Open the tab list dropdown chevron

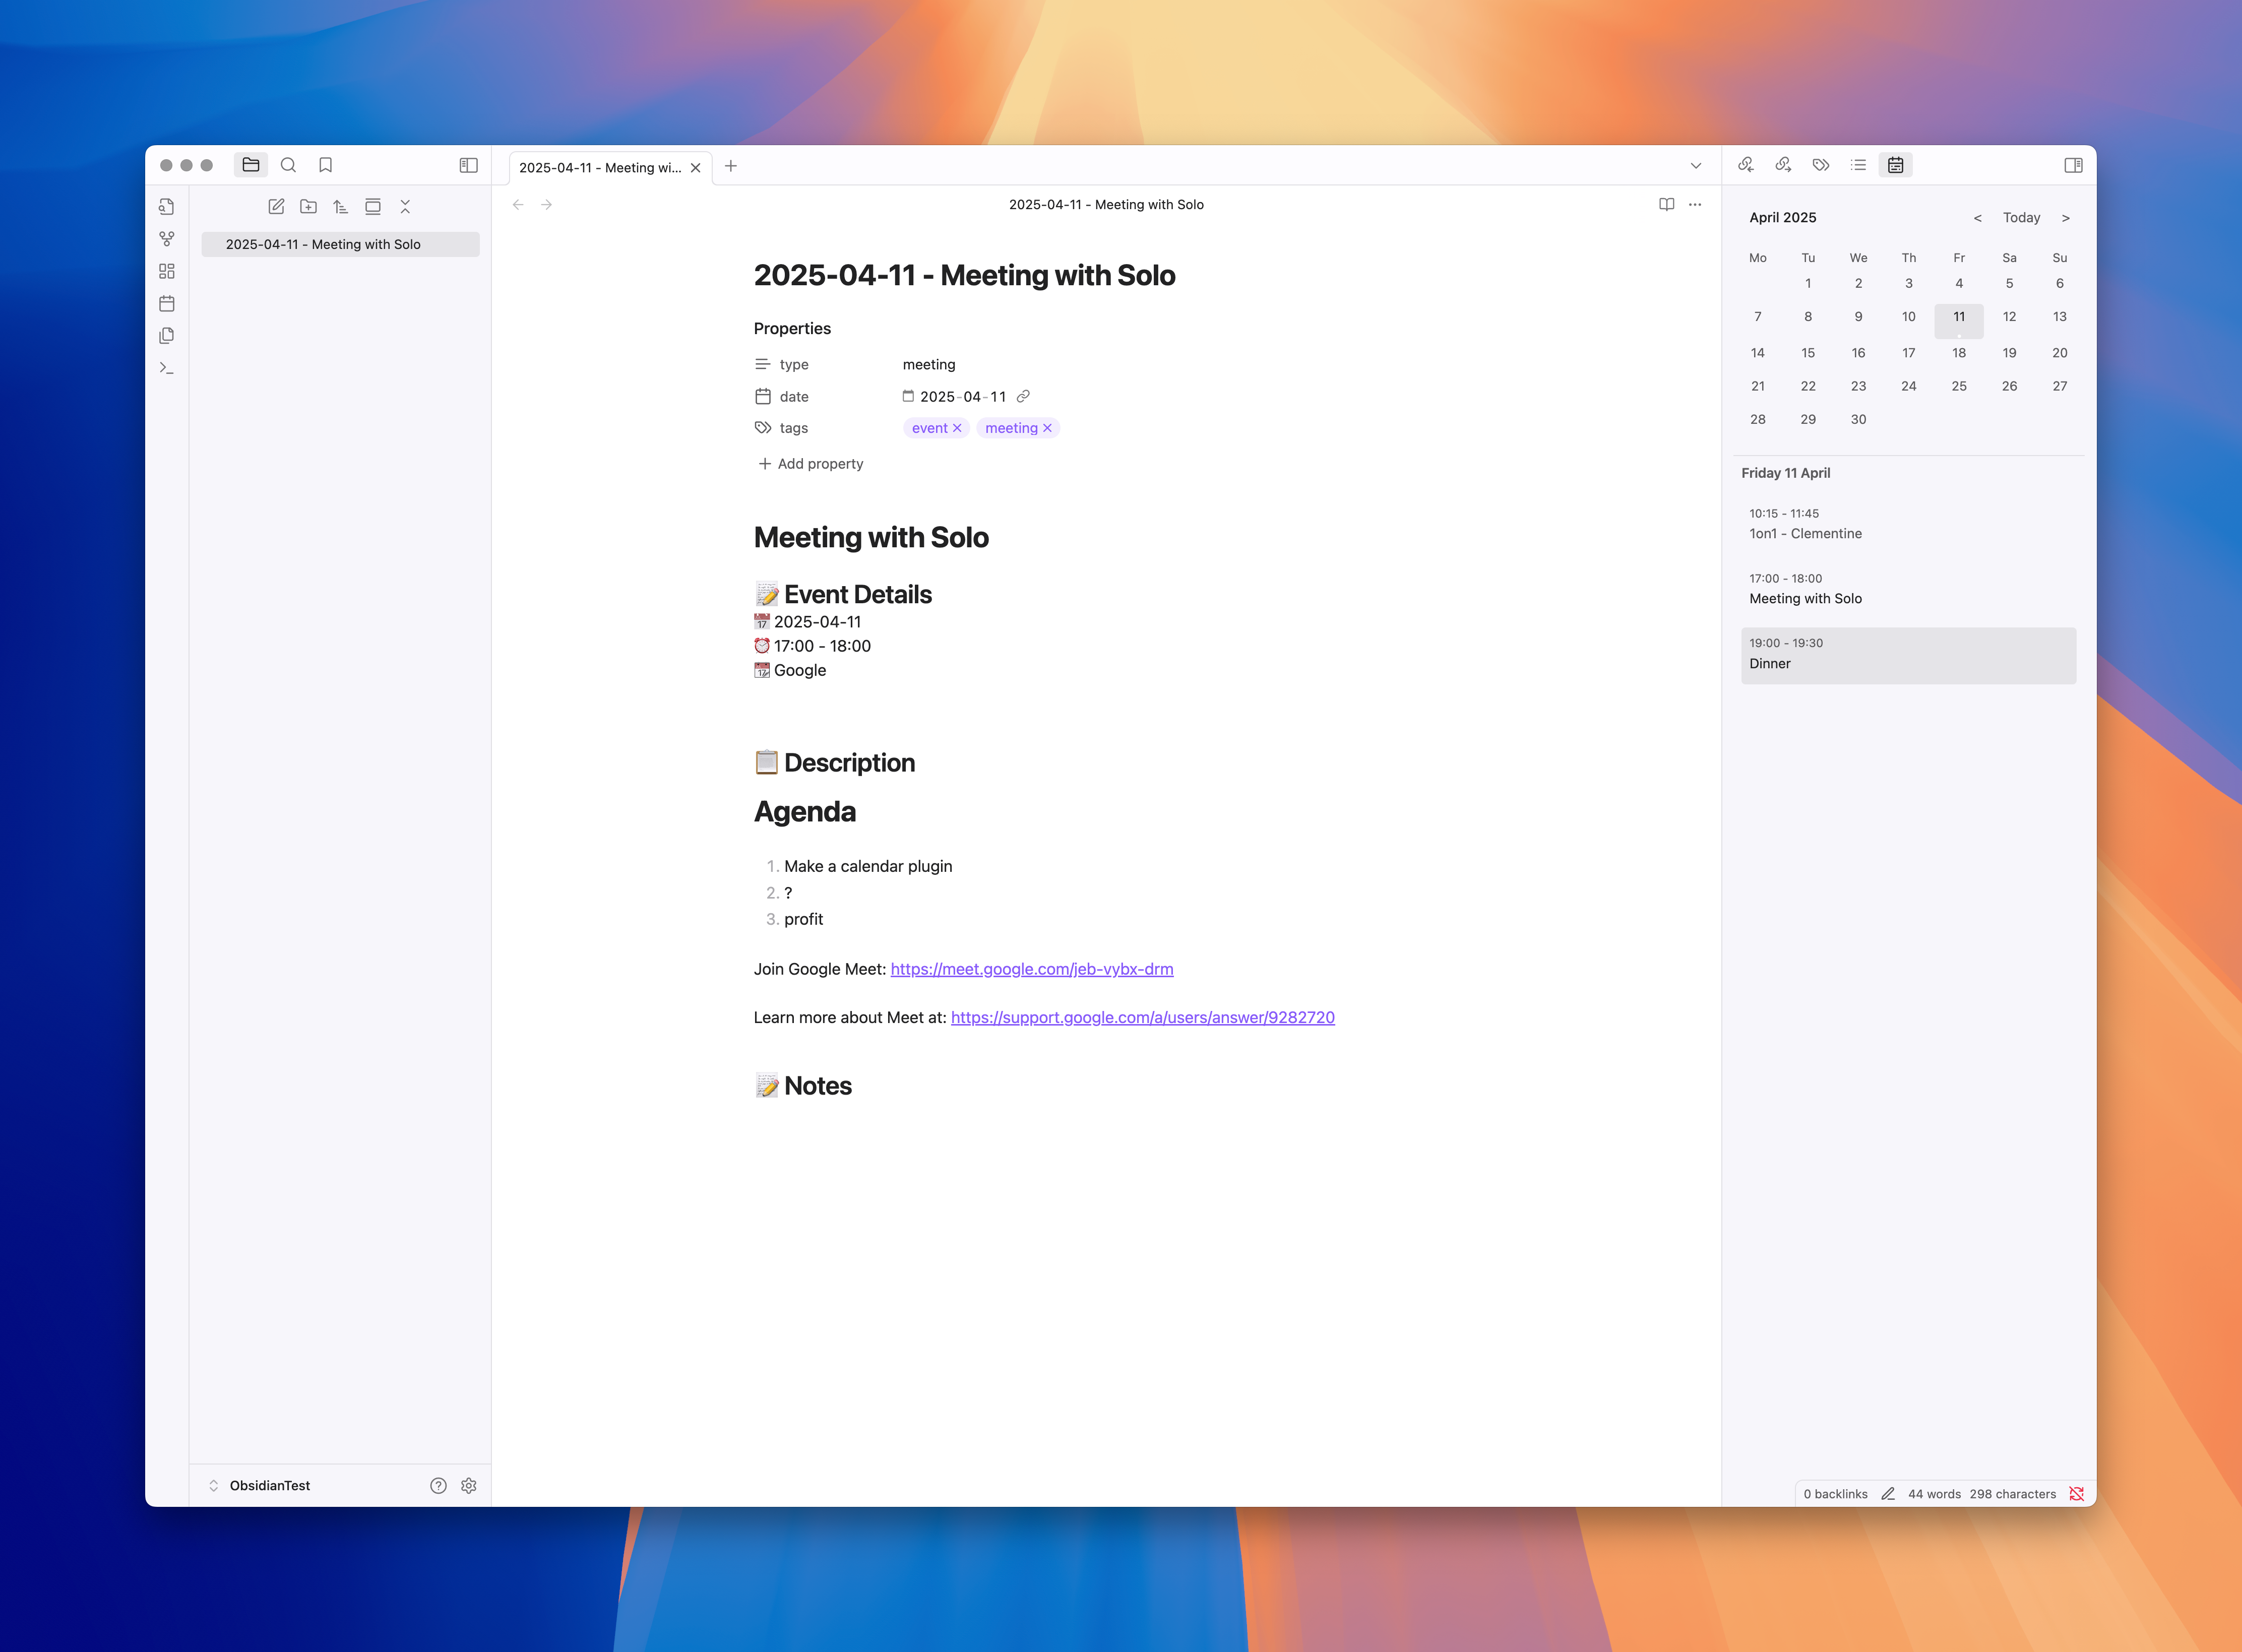(x=1696, y=166)
